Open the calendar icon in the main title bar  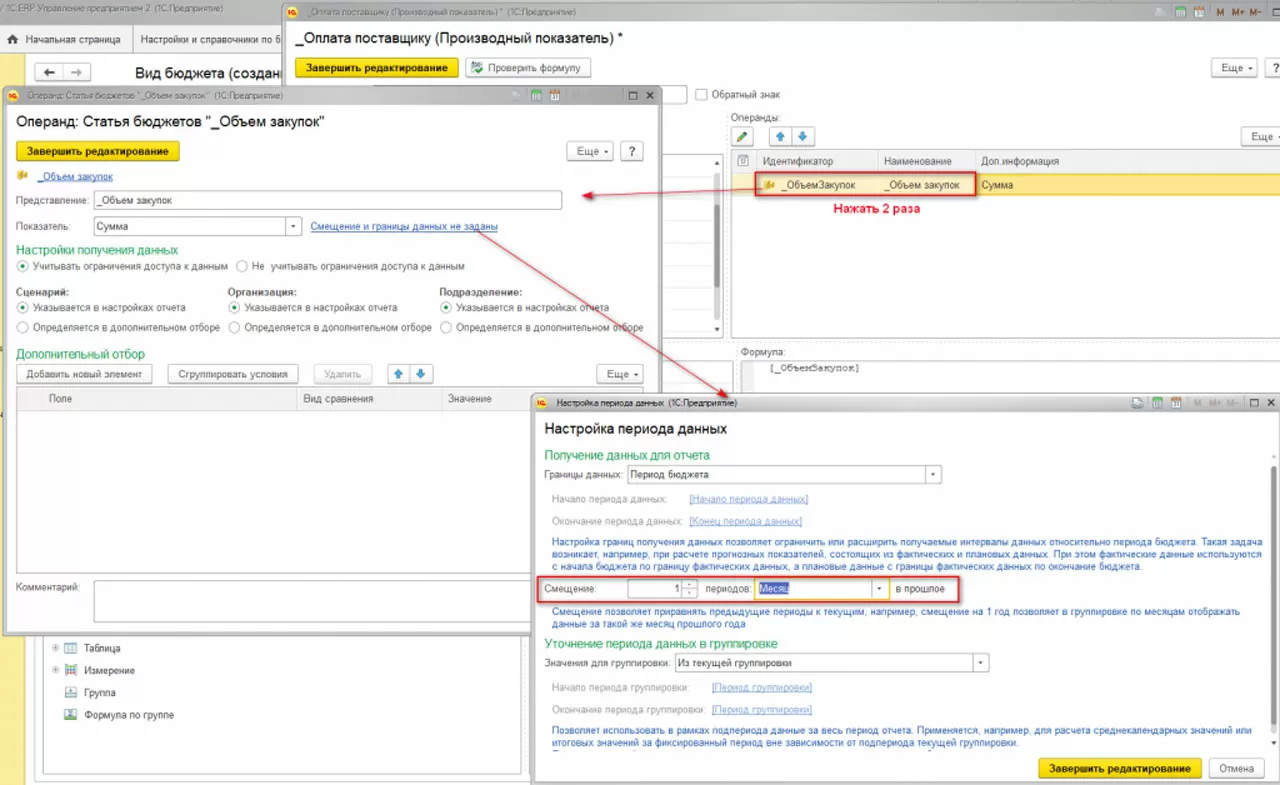coord(1201,12)
